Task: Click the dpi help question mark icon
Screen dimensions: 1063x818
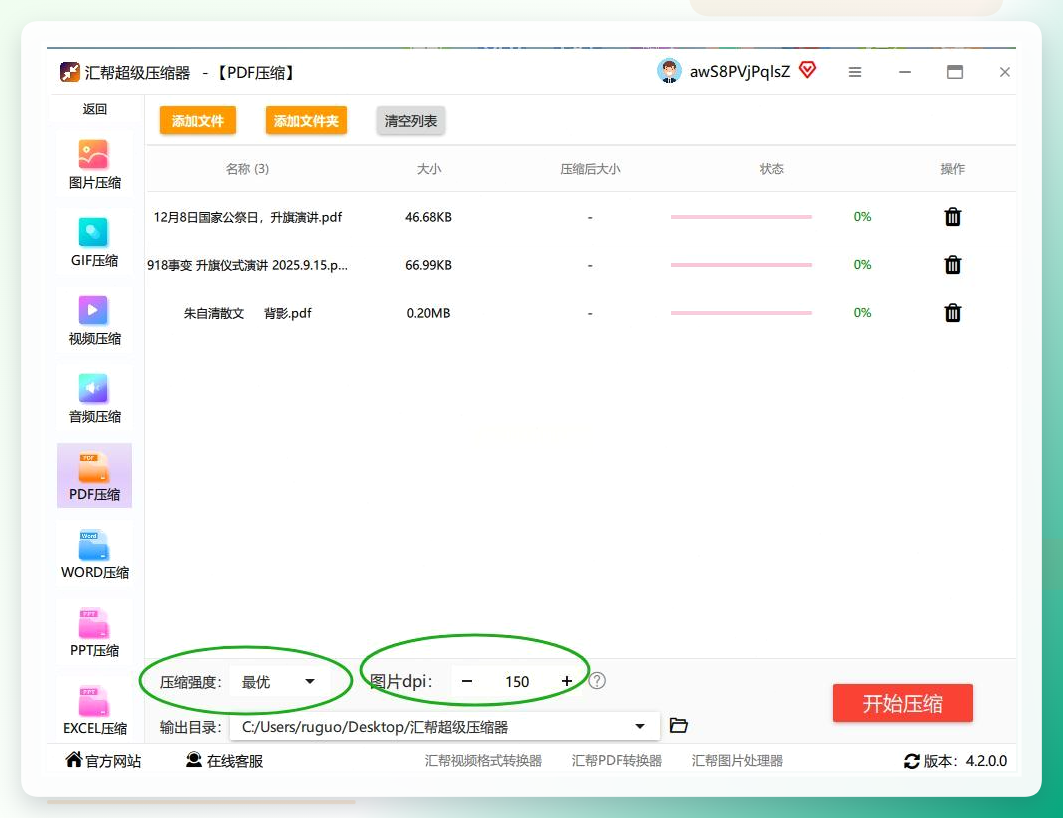Action: [597, 680]
